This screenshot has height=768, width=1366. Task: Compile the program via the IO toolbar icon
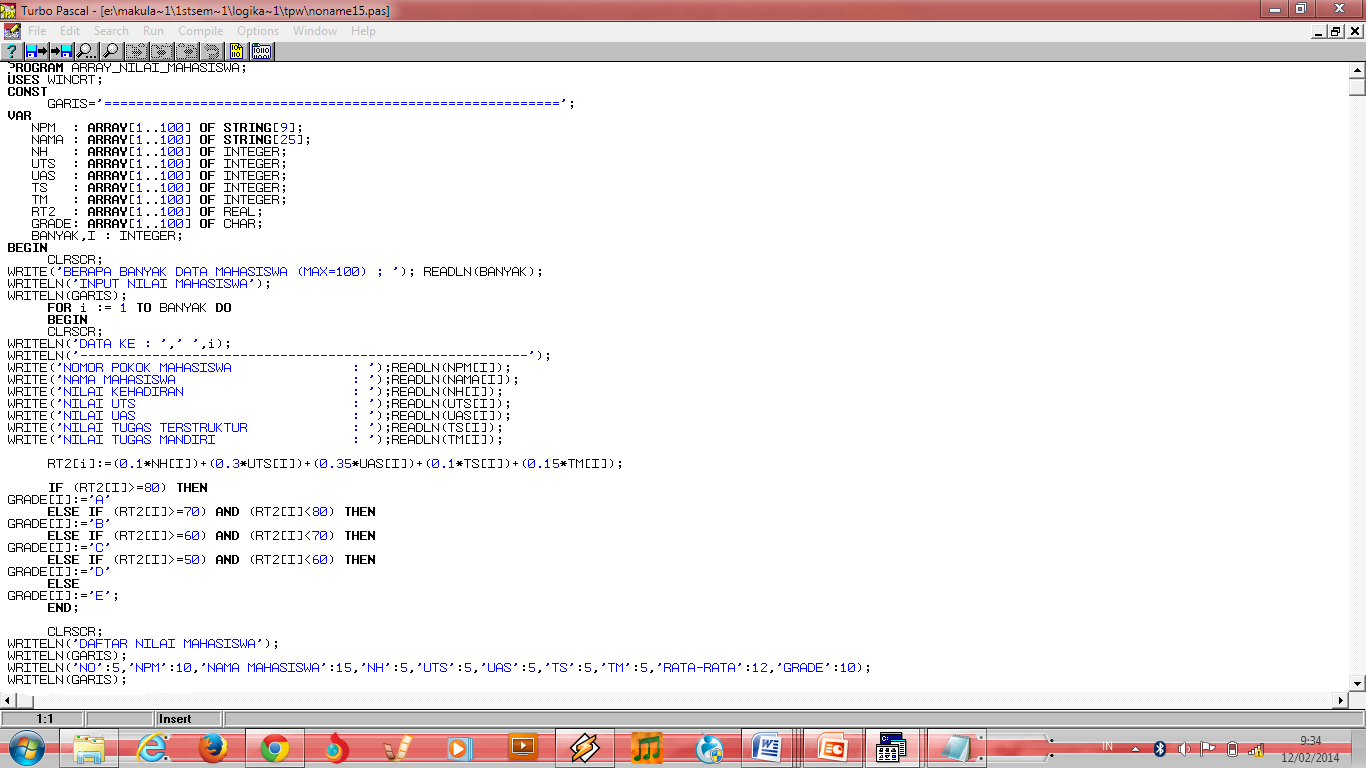236,51
